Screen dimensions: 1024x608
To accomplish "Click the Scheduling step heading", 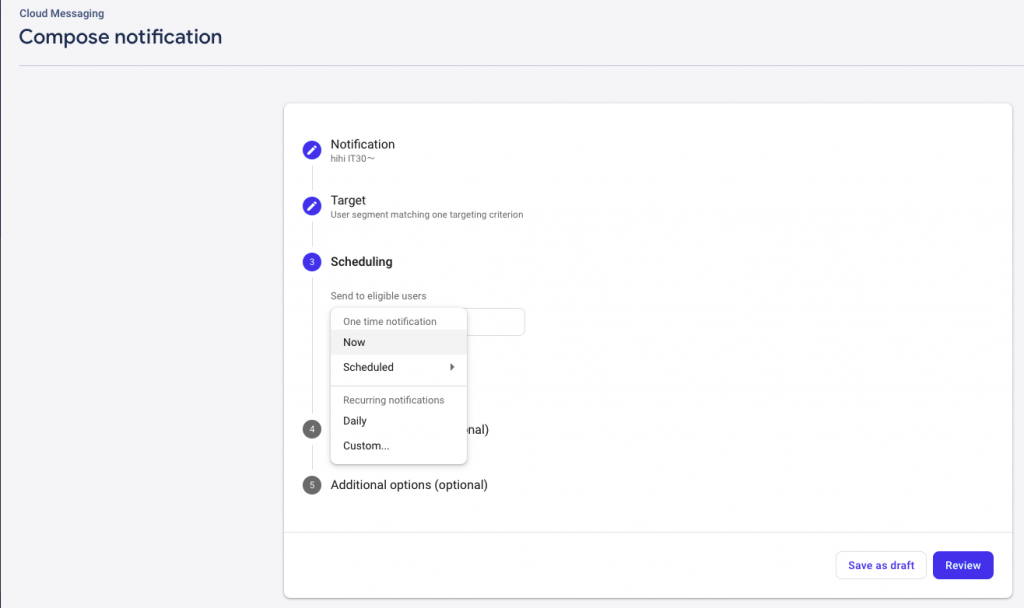I will coord(361,262).
